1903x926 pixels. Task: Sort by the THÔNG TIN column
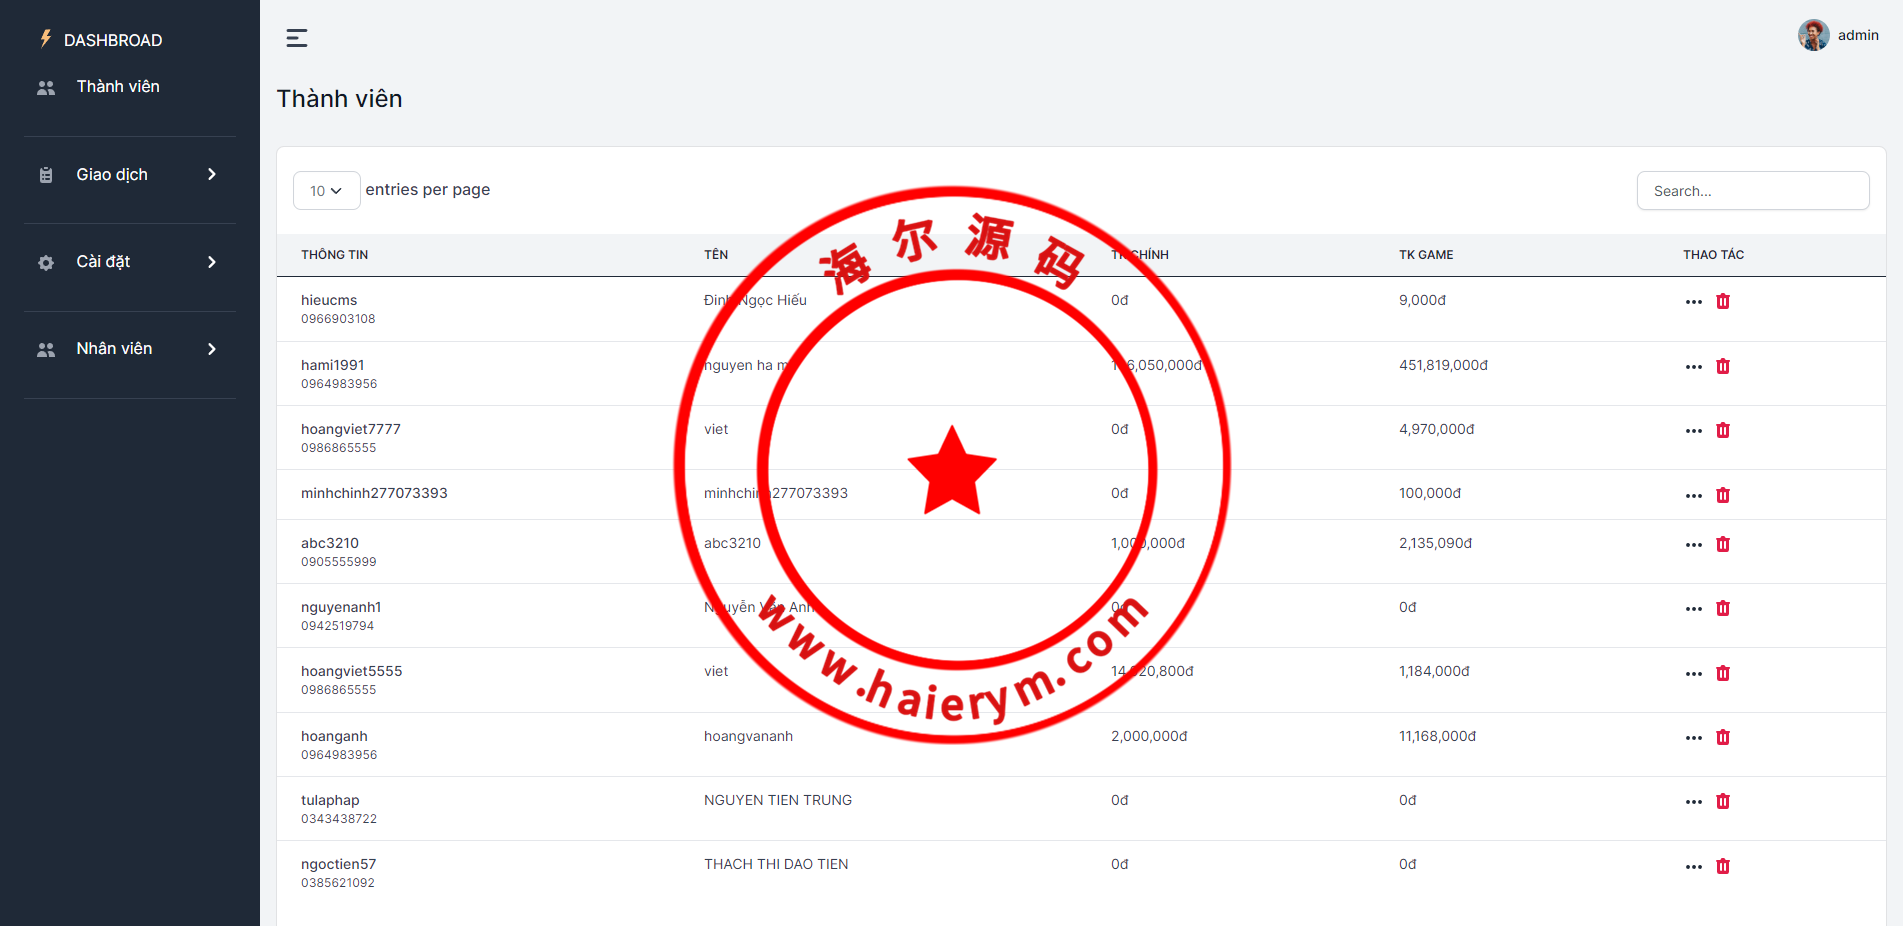coord(334,255)
